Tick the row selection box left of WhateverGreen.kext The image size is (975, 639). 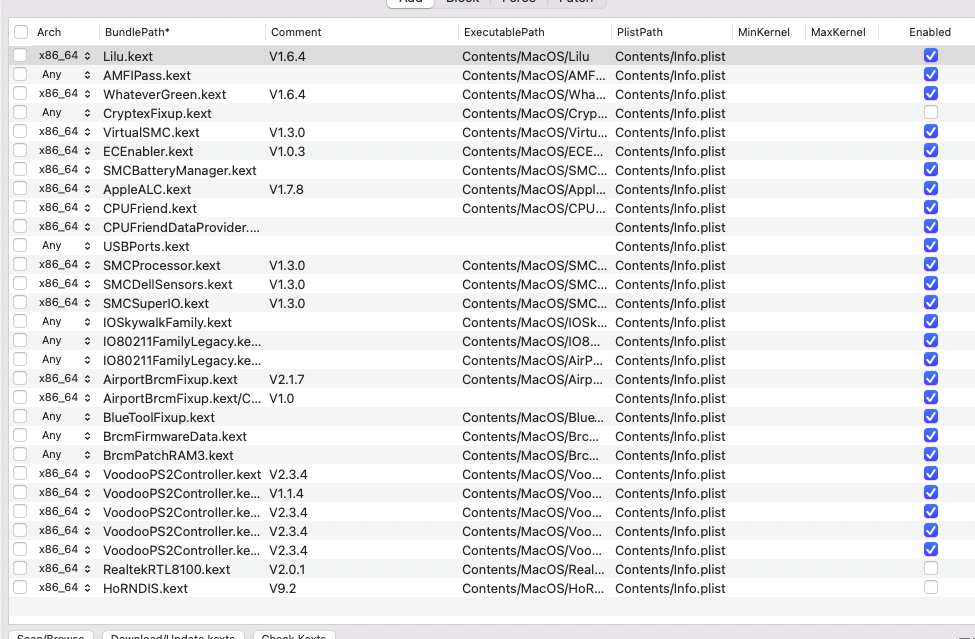tap(20, 93)
